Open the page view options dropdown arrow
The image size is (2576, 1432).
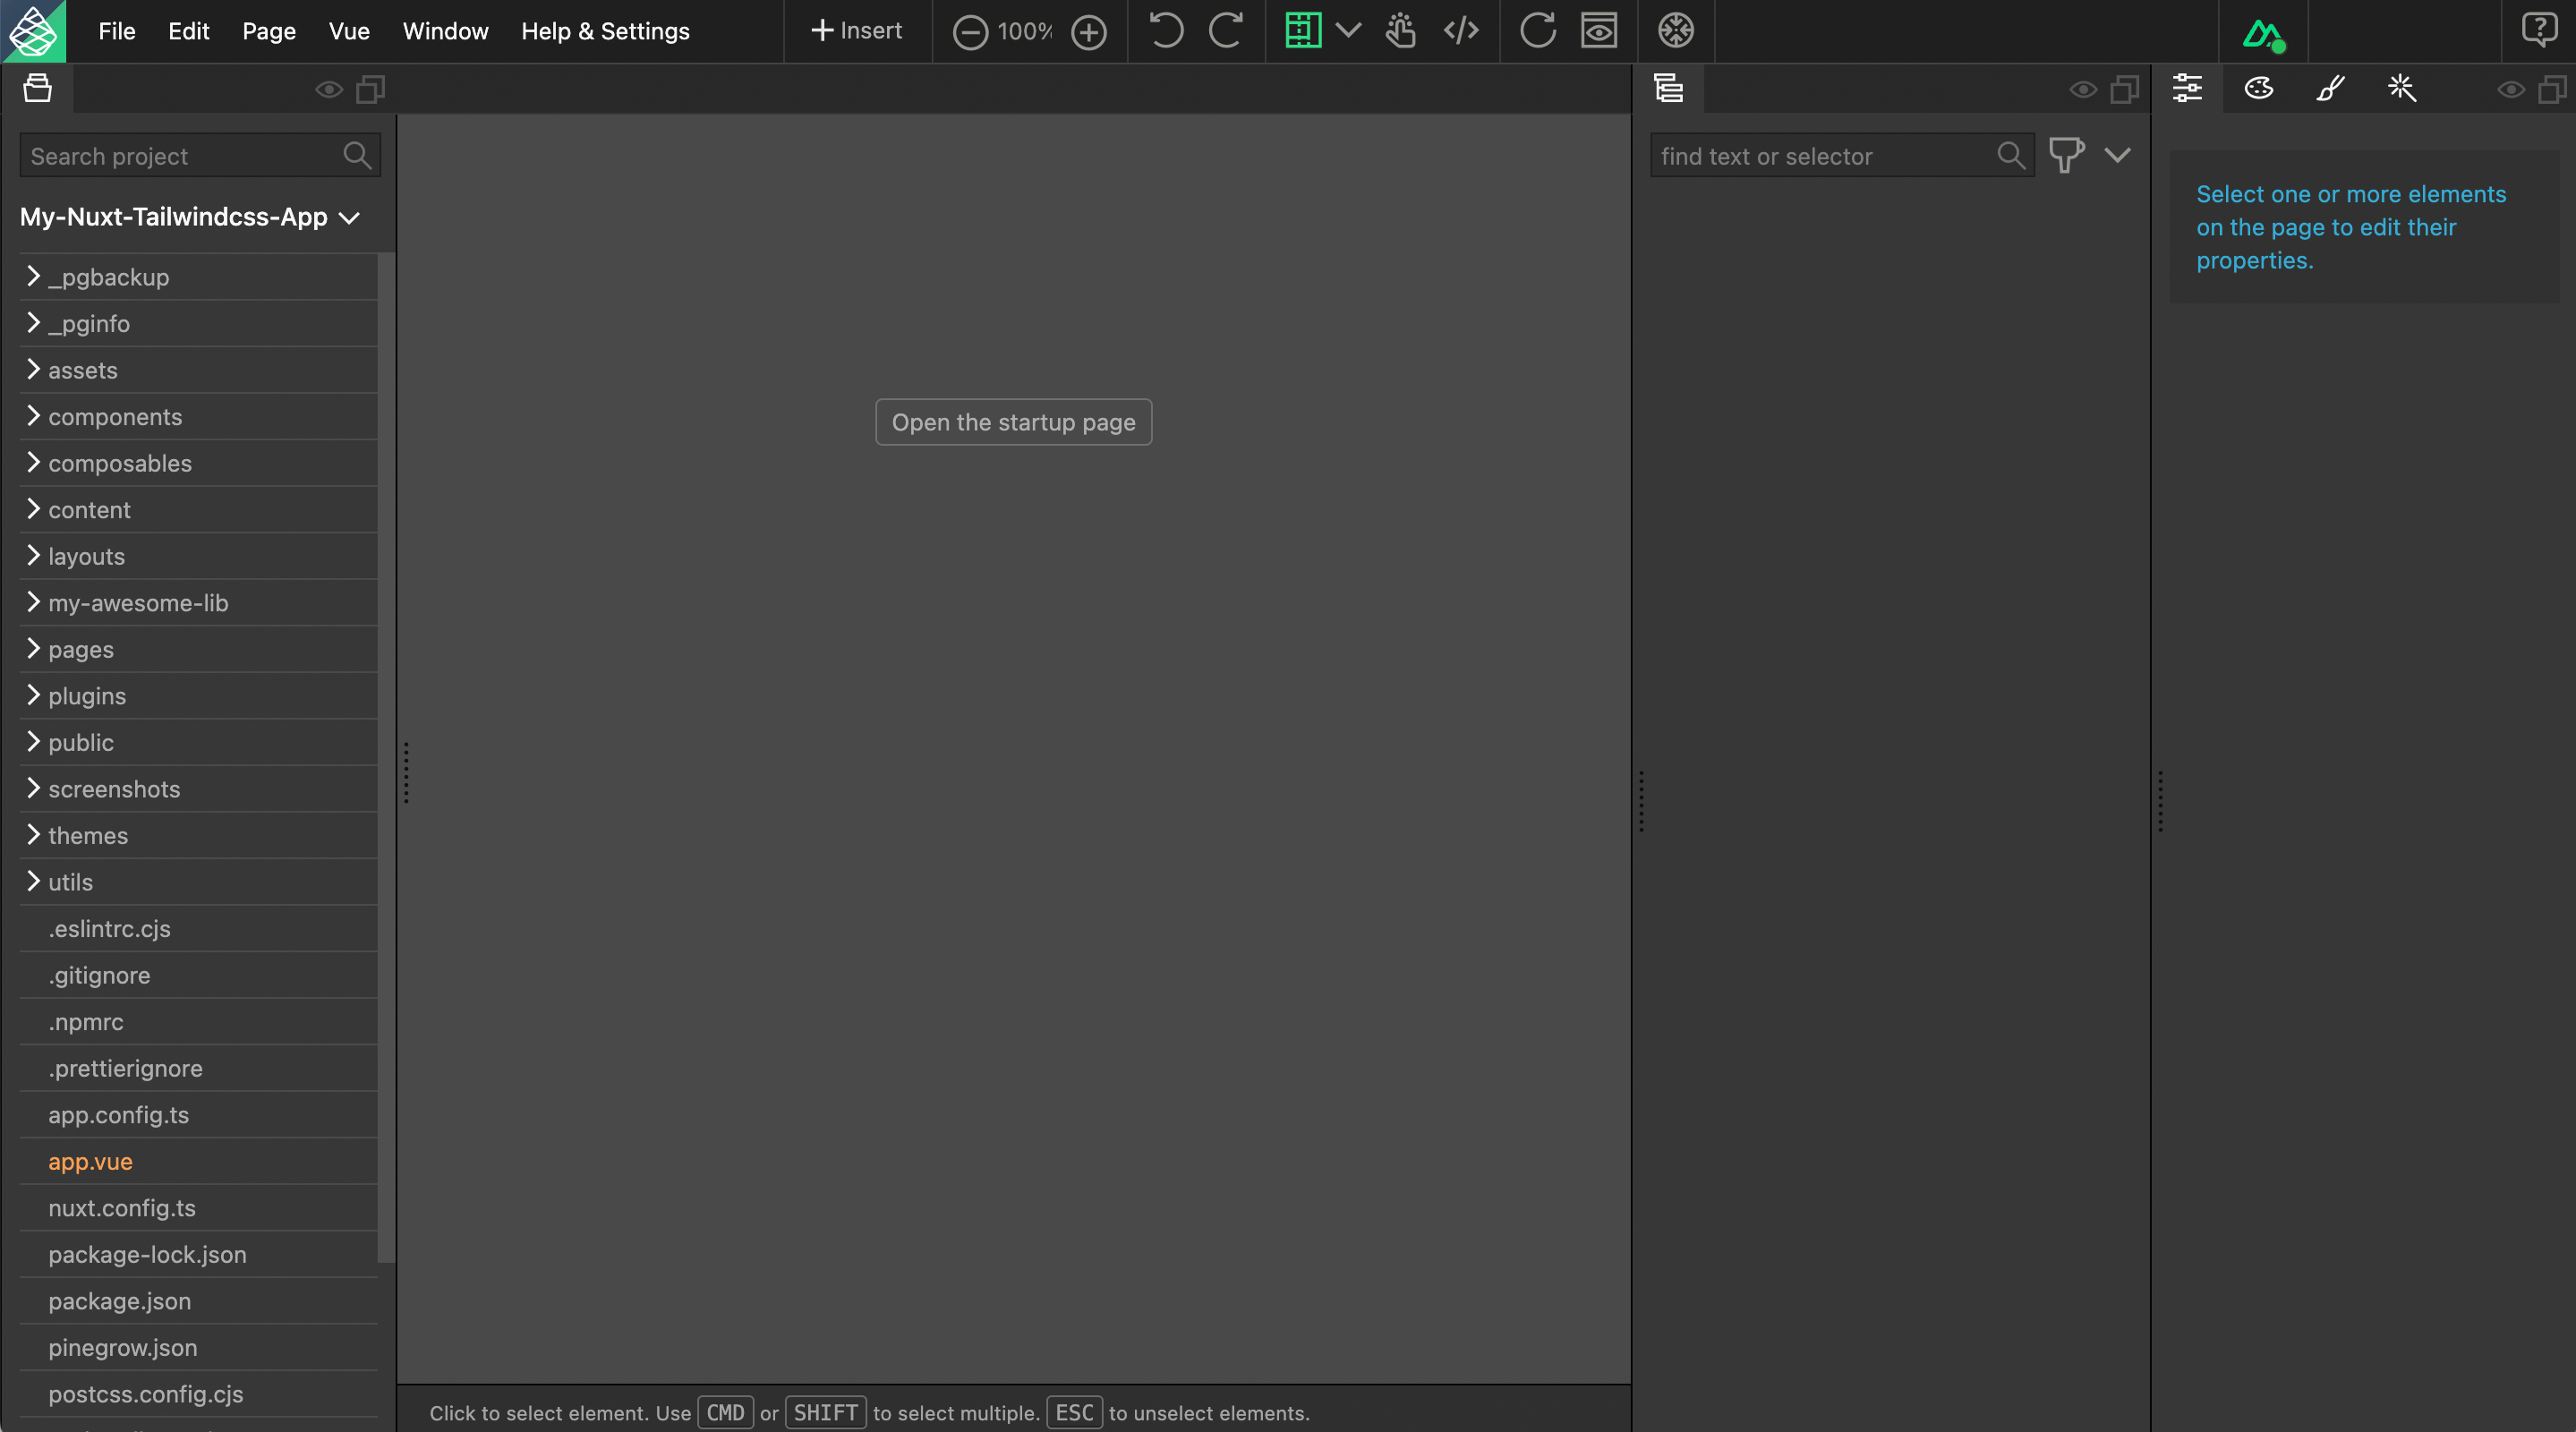click(1348, 31)
